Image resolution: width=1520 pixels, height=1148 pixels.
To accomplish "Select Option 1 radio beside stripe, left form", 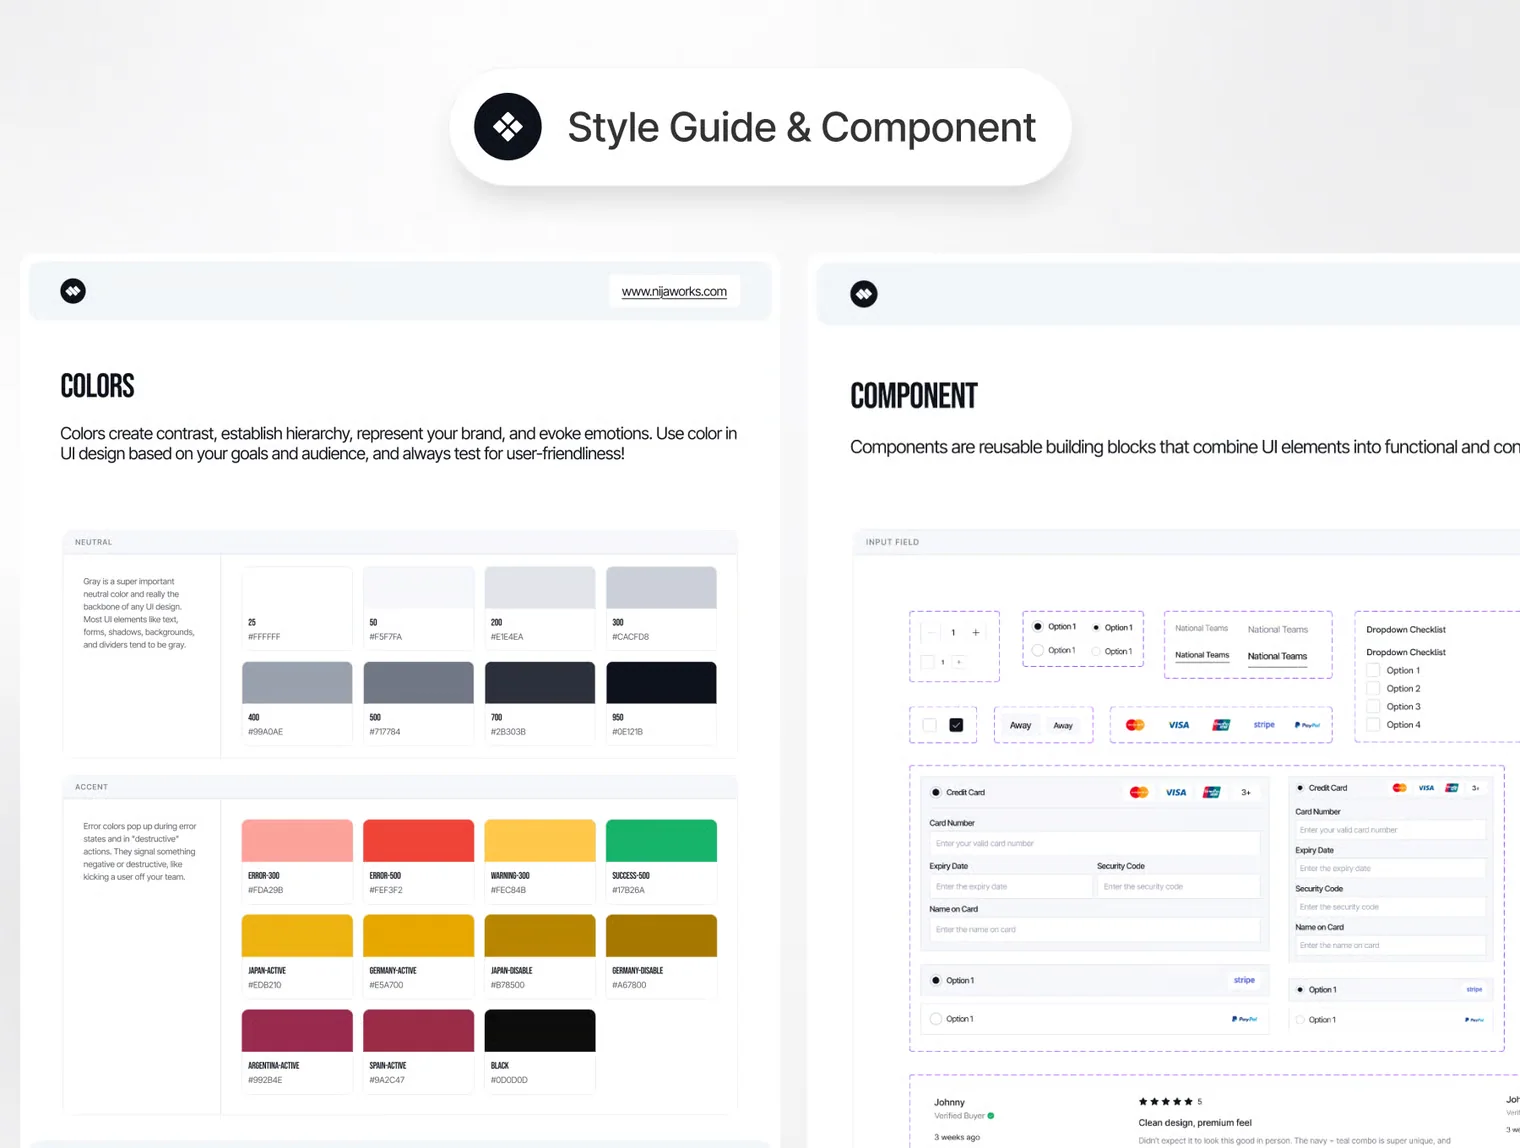I will point(936,980).
